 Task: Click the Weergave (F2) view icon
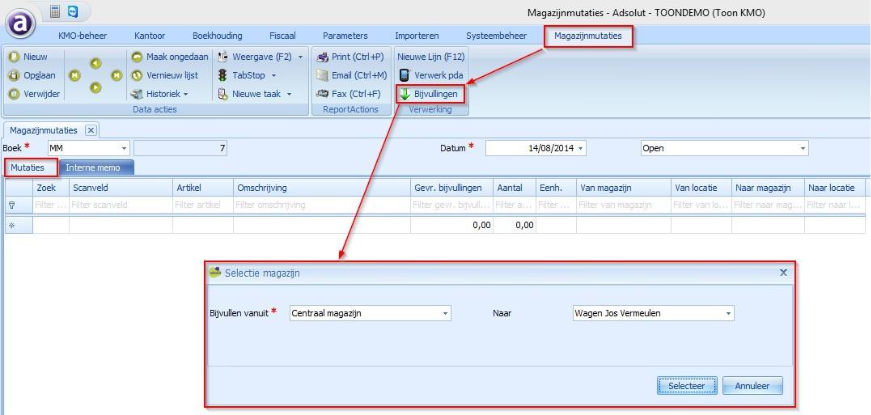[223, 57]
